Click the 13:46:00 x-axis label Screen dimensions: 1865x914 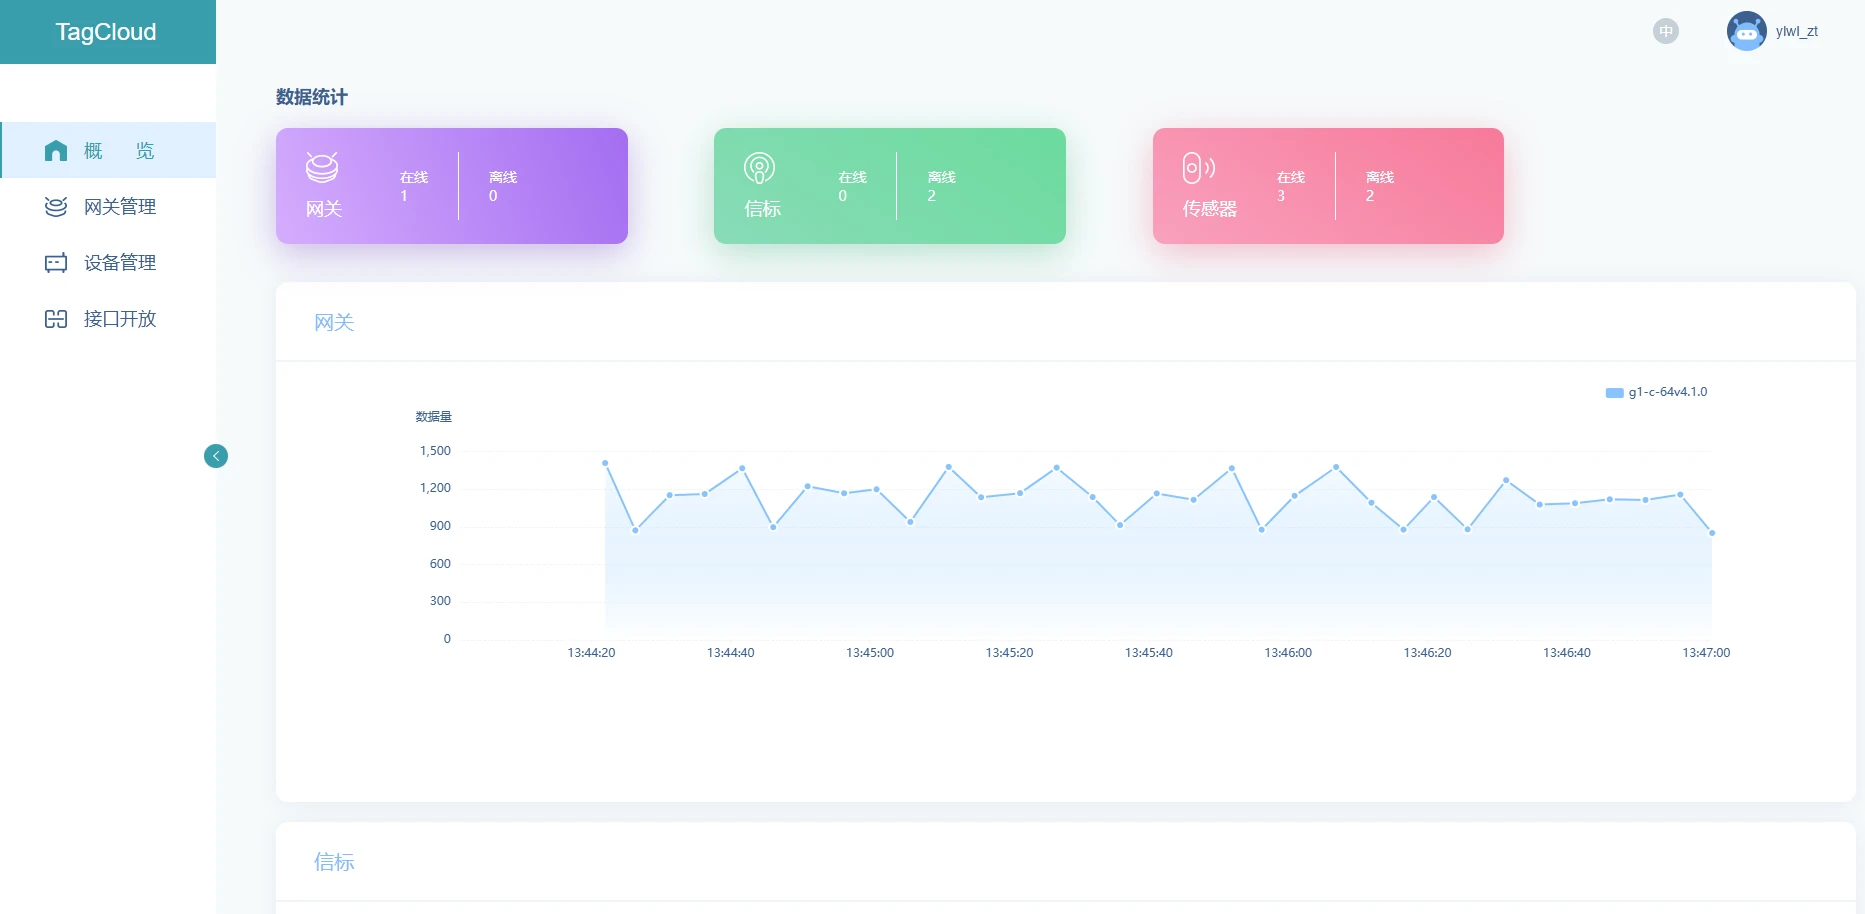pos(1288,653)
